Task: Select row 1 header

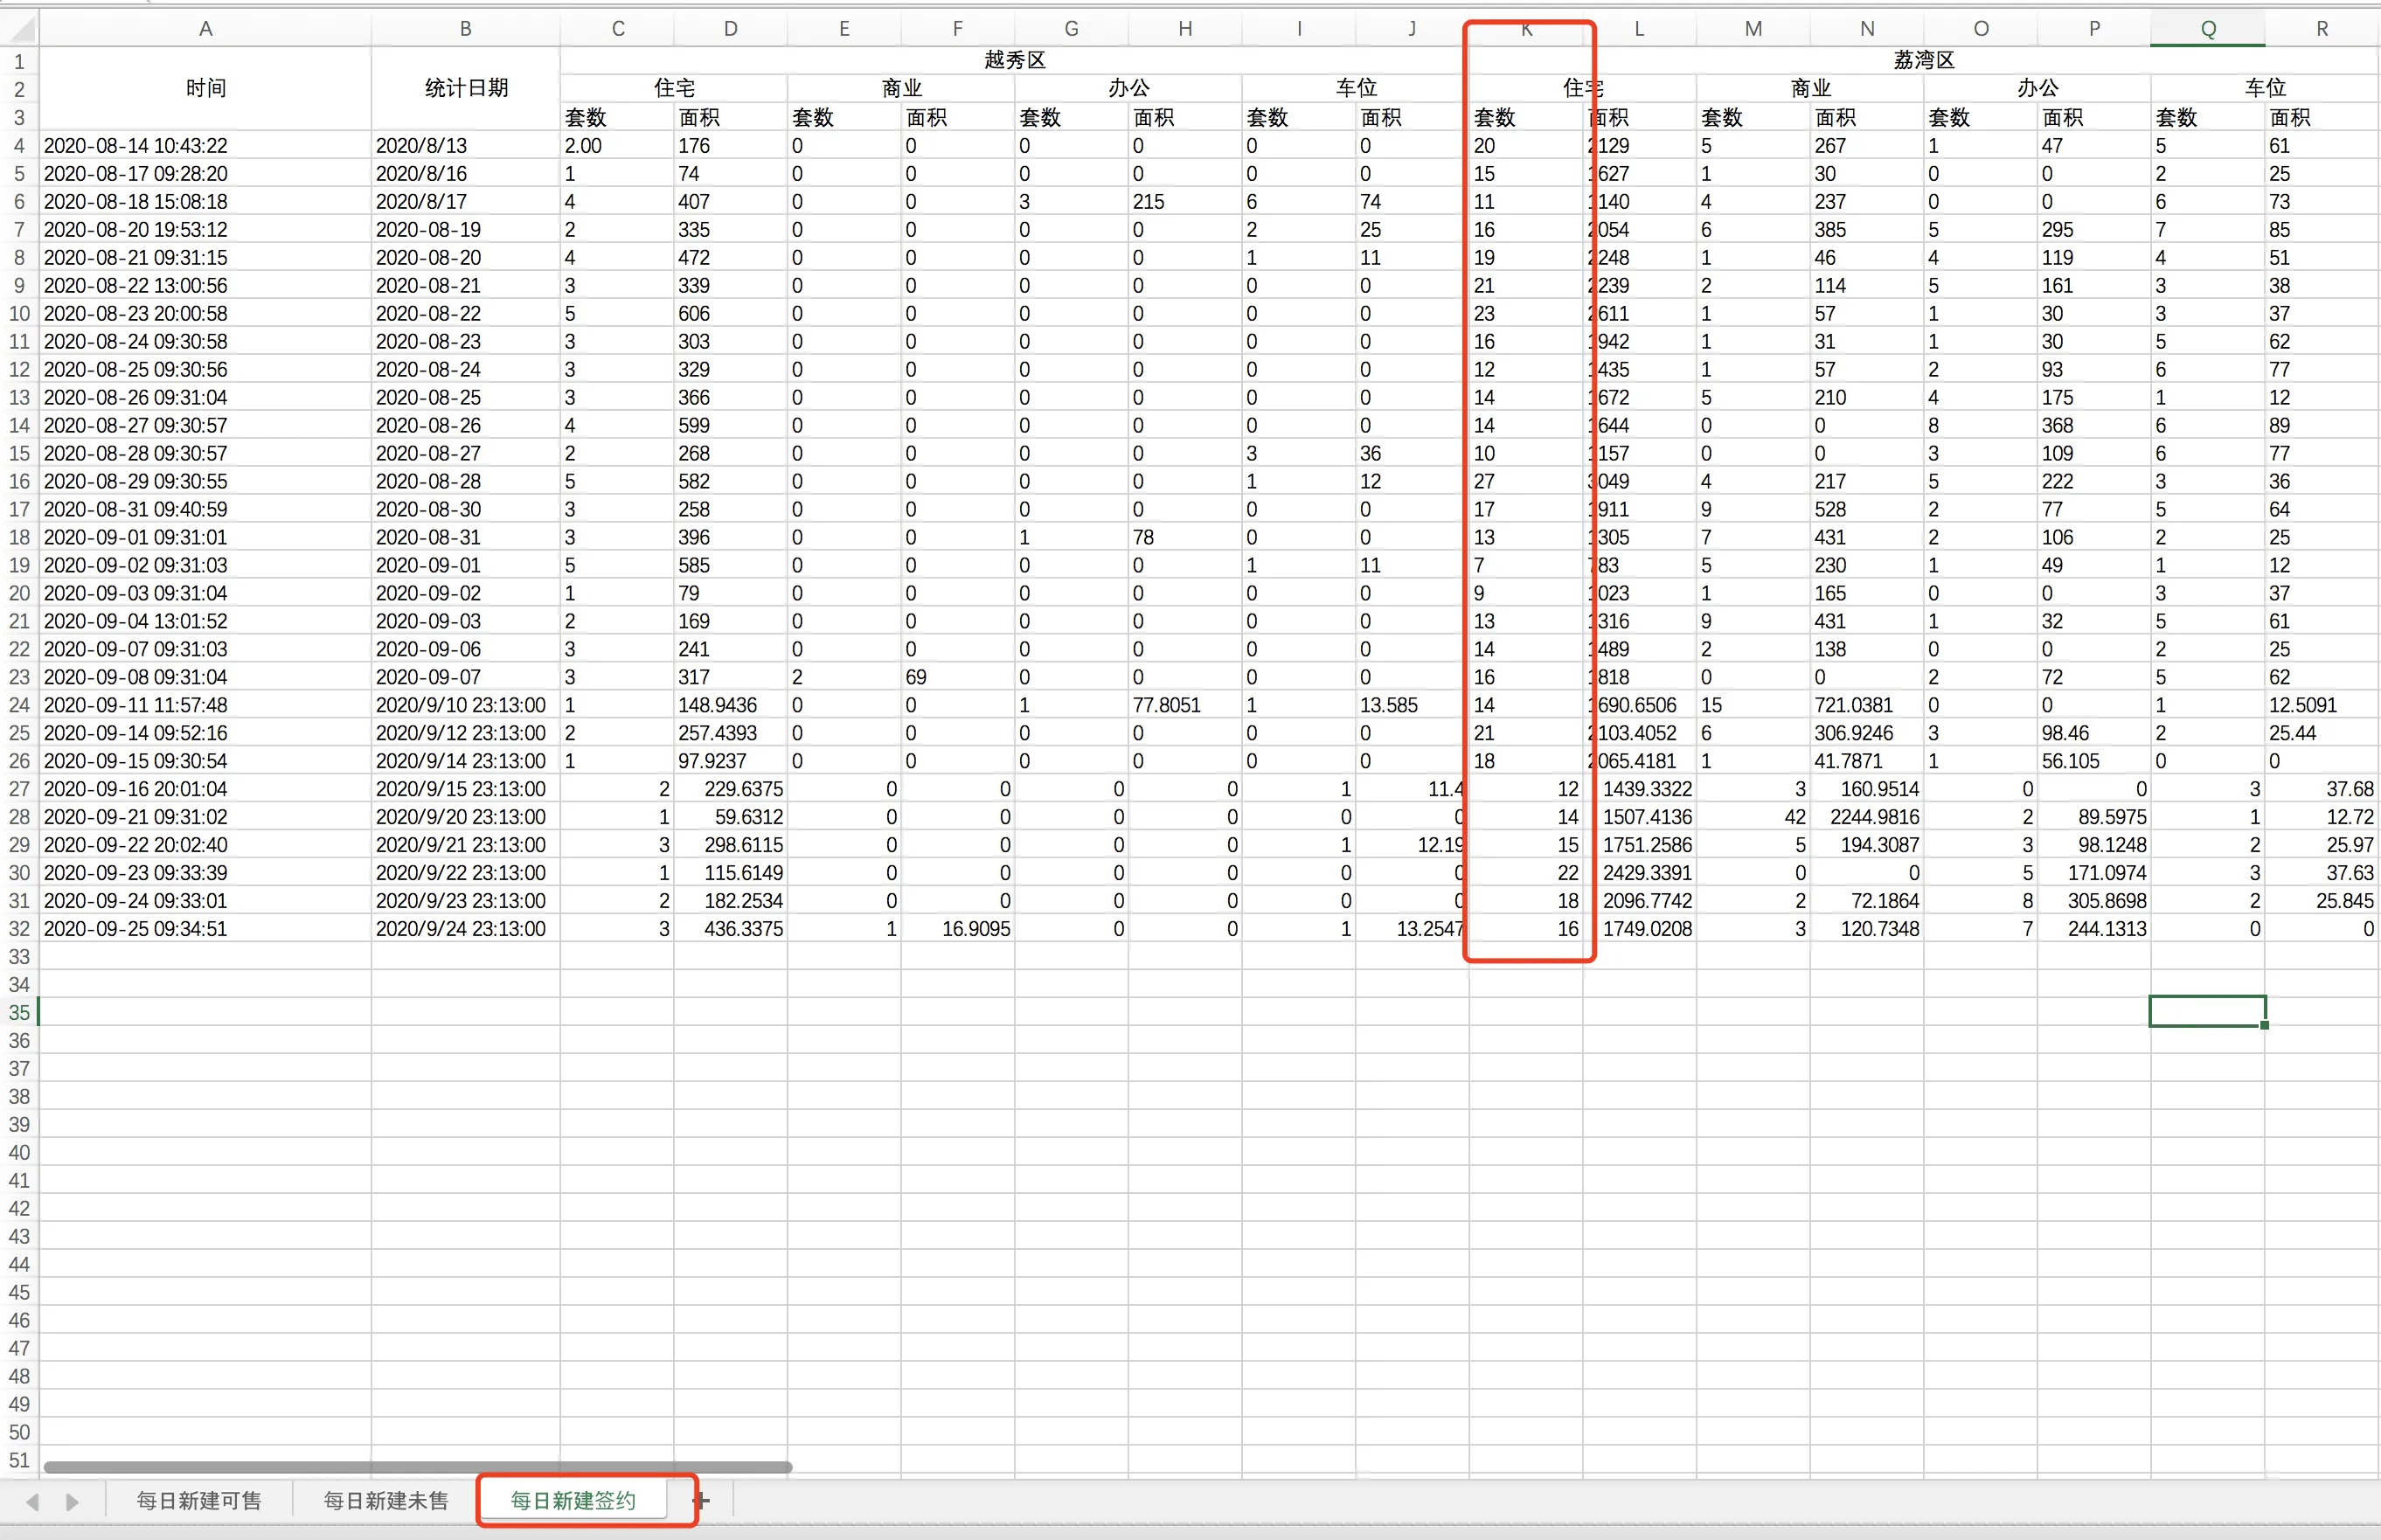Action: point(19,61)
